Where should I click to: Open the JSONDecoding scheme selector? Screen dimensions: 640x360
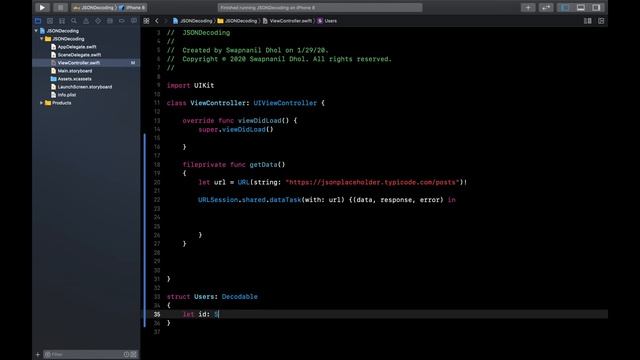coord(94,7)
